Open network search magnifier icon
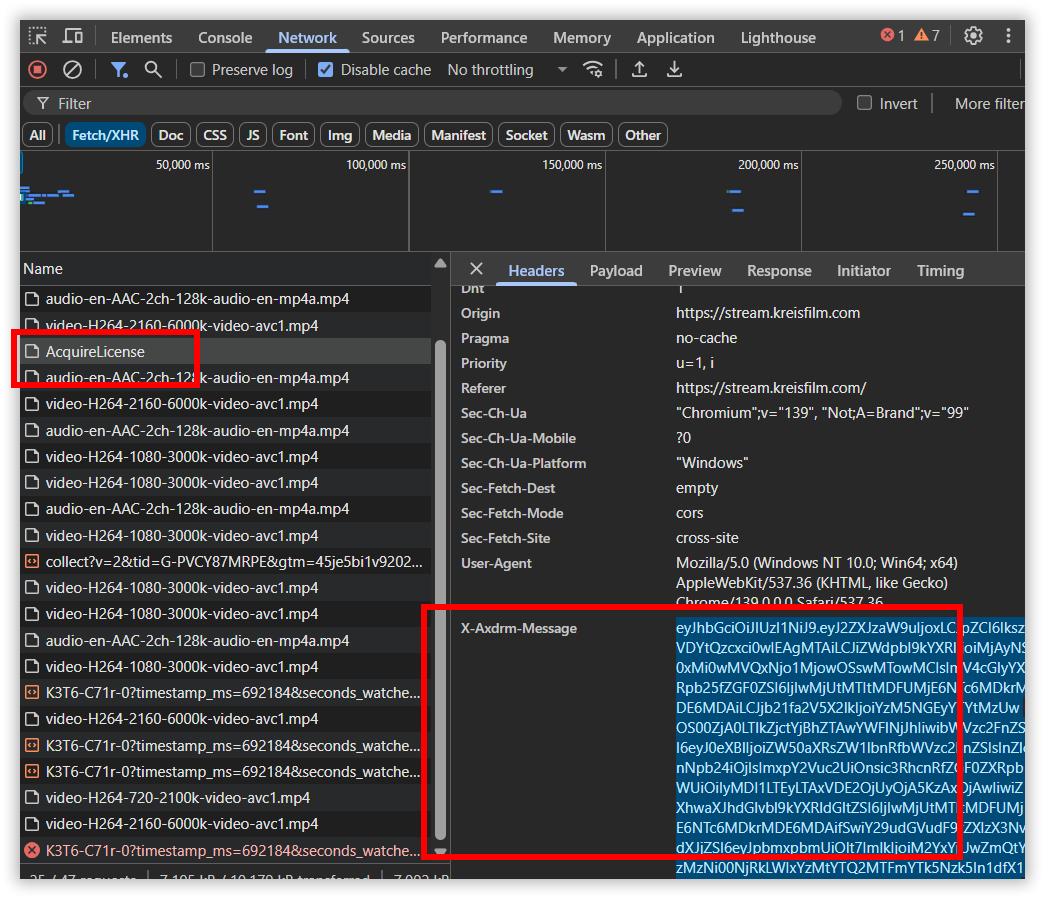This screenshot has width=1045, height=899. point(153,70)
